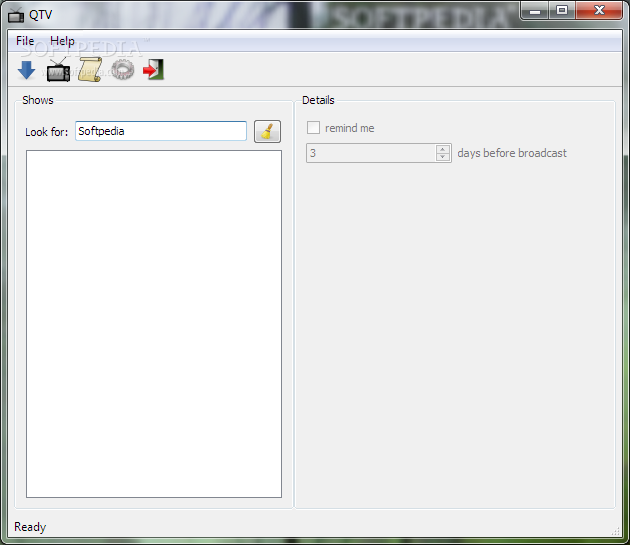Click the parchment scroll toolbar icon
Screen dimensions: 630x545
tap(90, 70)
